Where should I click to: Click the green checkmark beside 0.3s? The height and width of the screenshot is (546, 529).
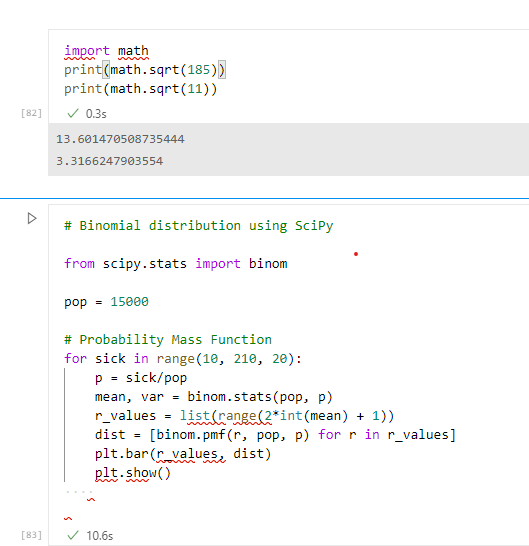click(x=72, y=113)
